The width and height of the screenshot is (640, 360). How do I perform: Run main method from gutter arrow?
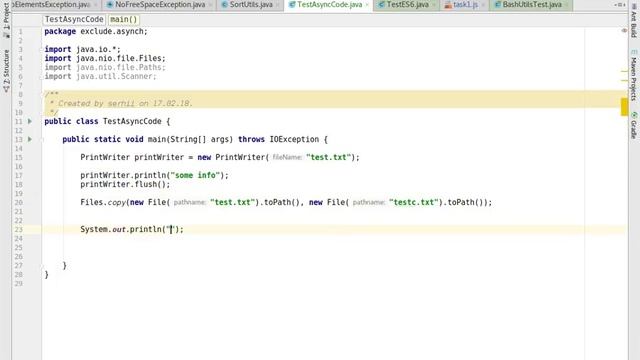30,139
